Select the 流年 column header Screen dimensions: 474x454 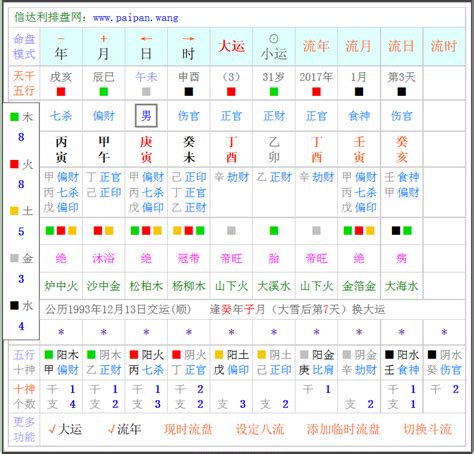[x=316, y=46]
